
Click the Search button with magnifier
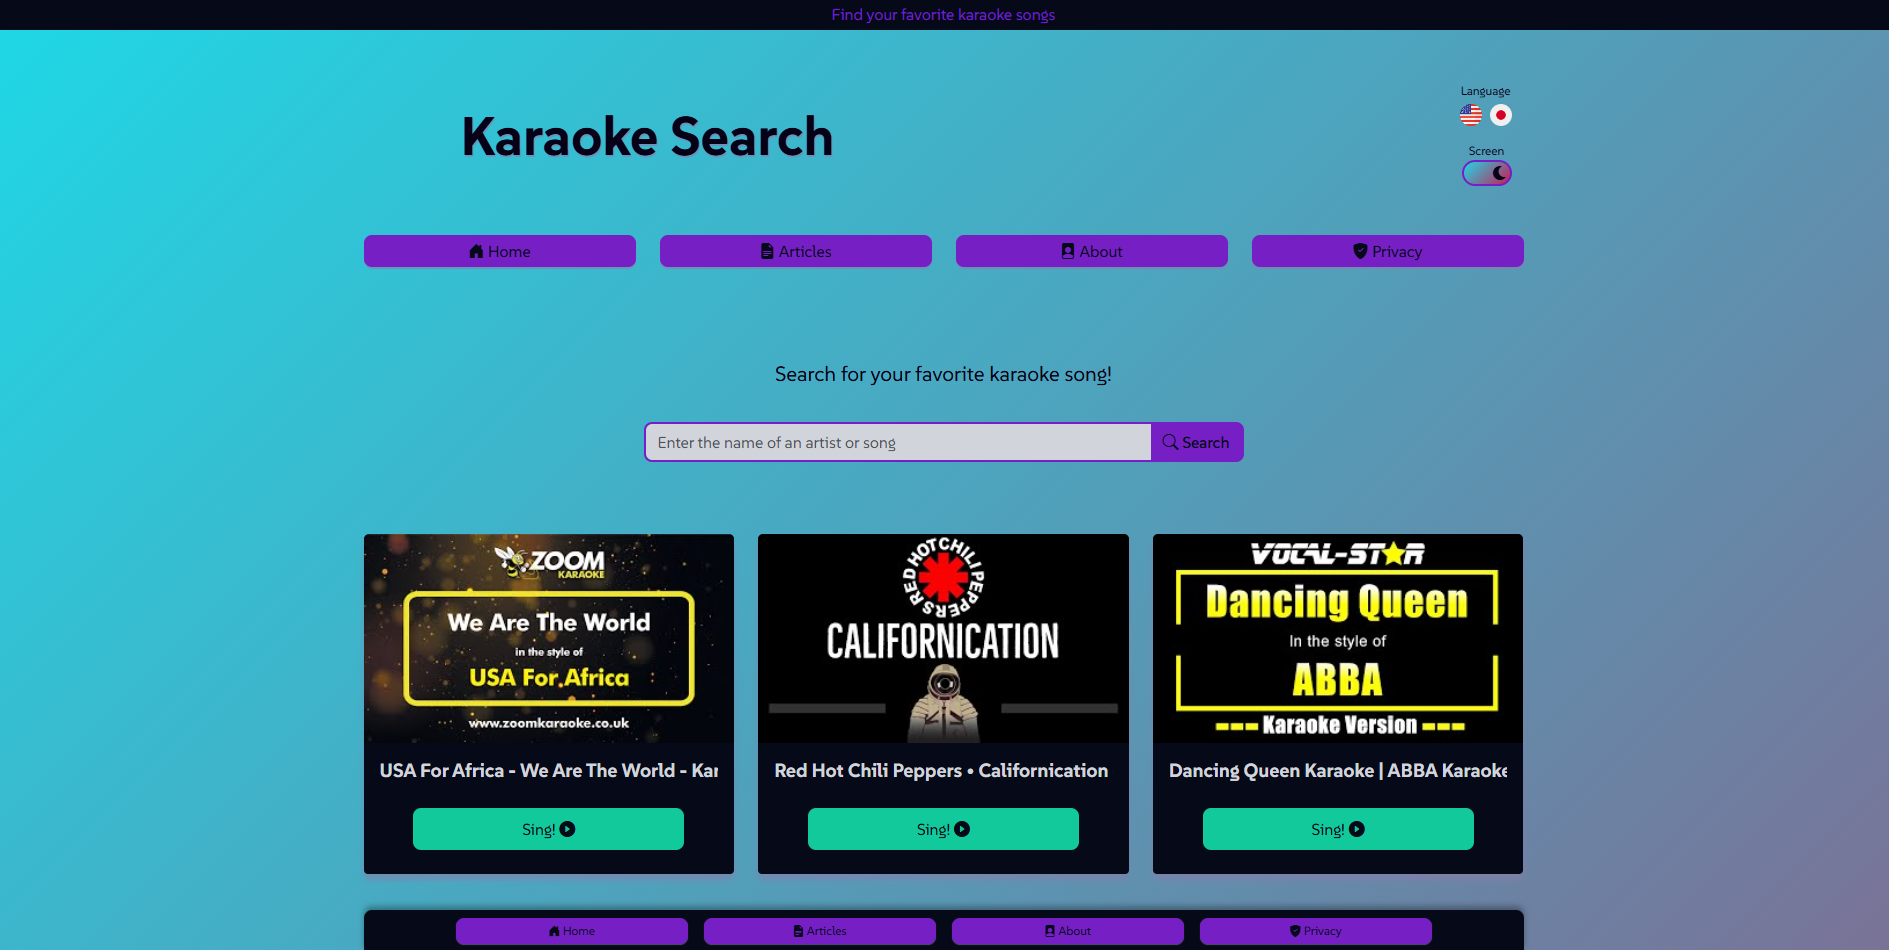click(1197, 442)
